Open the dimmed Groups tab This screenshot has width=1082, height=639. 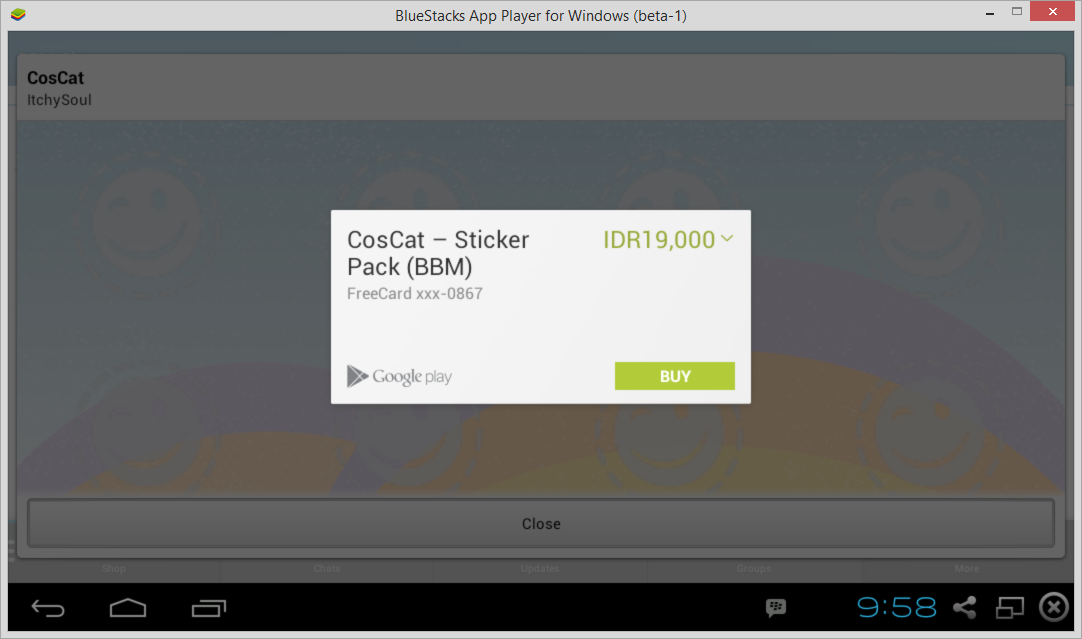click(754, 569)
